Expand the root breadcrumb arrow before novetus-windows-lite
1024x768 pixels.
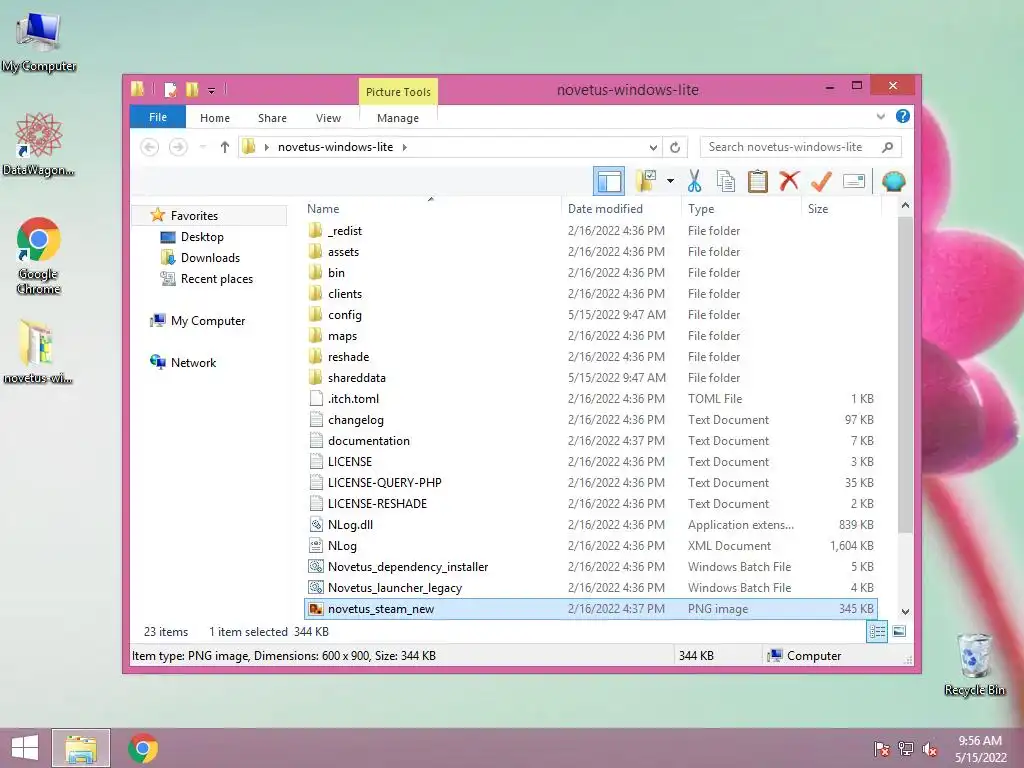pos(266,147)
